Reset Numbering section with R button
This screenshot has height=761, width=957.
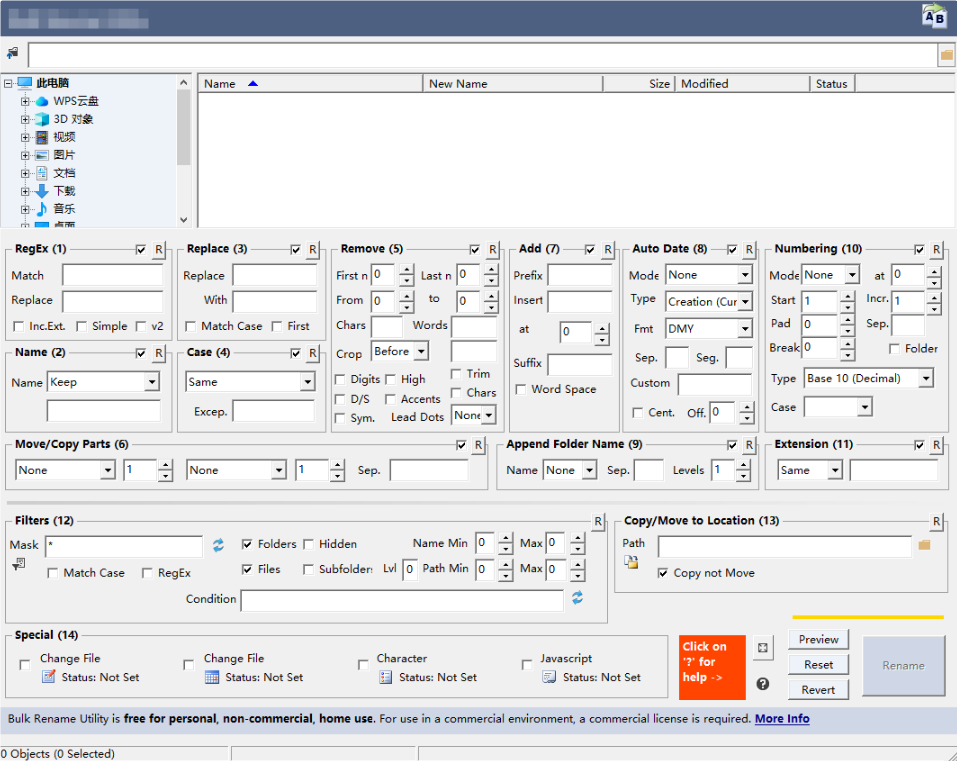tap(936, 250)
